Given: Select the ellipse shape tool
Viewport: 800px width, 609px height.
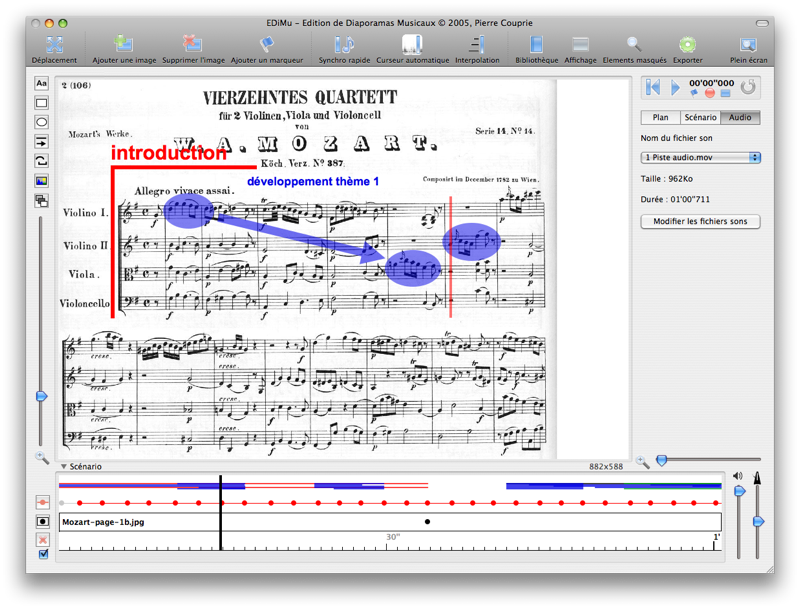Looking at the screenshot, I should (x=41, y=122).
